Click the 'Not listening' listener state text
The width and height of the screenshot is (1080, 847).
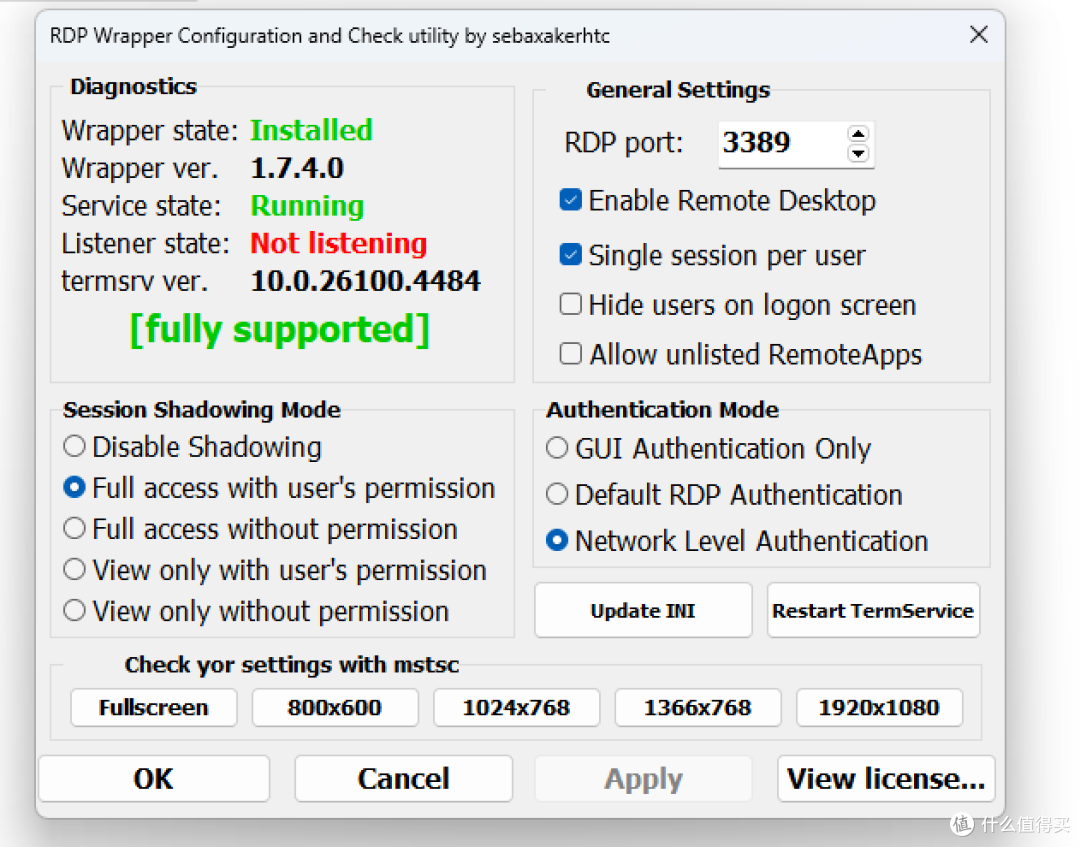coord(339,243)
